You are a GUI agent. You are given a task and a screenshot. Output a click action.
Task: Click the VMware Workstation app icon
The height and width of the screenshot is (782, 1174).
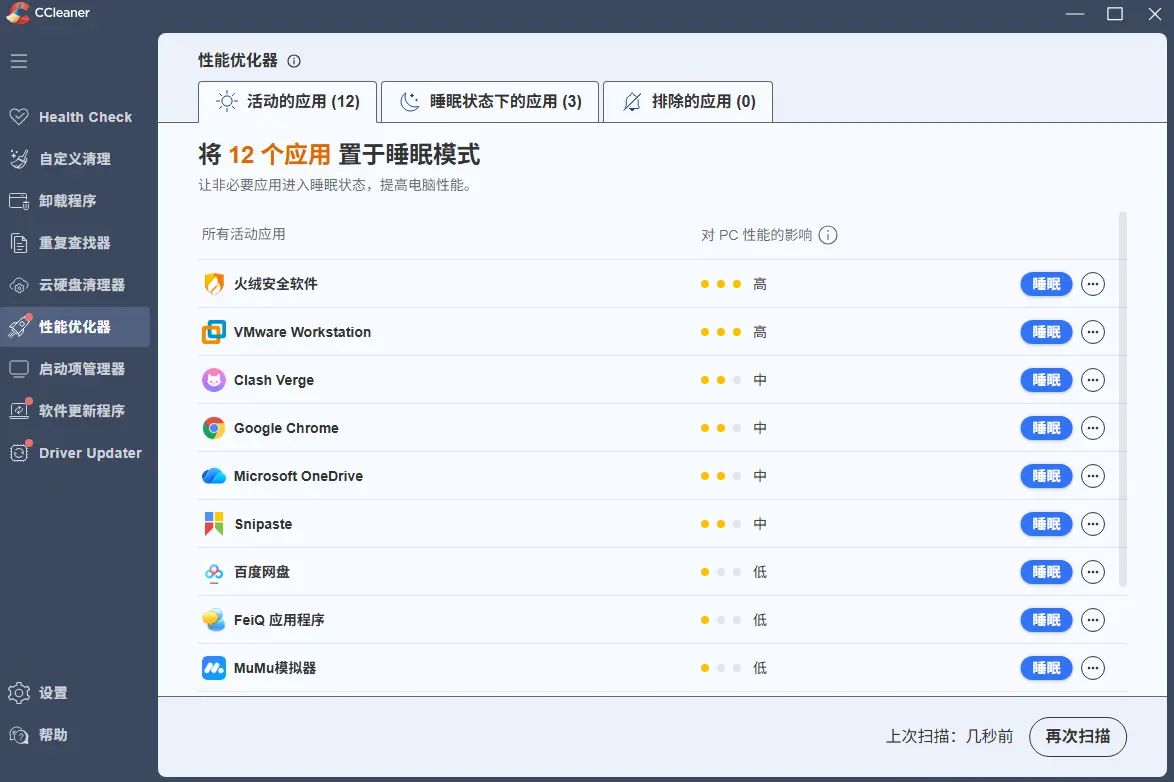[214, 332]
